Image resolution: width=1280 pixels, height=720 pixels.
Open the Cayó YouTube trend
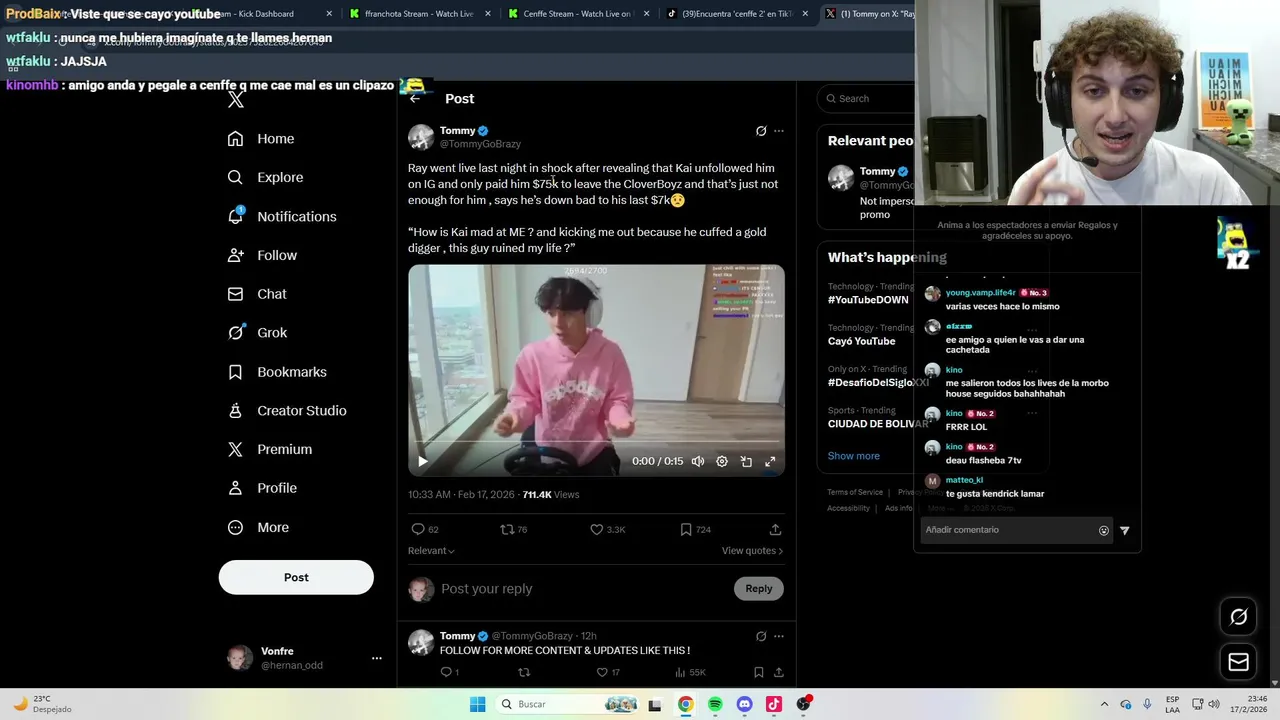(x=861, y=341)
